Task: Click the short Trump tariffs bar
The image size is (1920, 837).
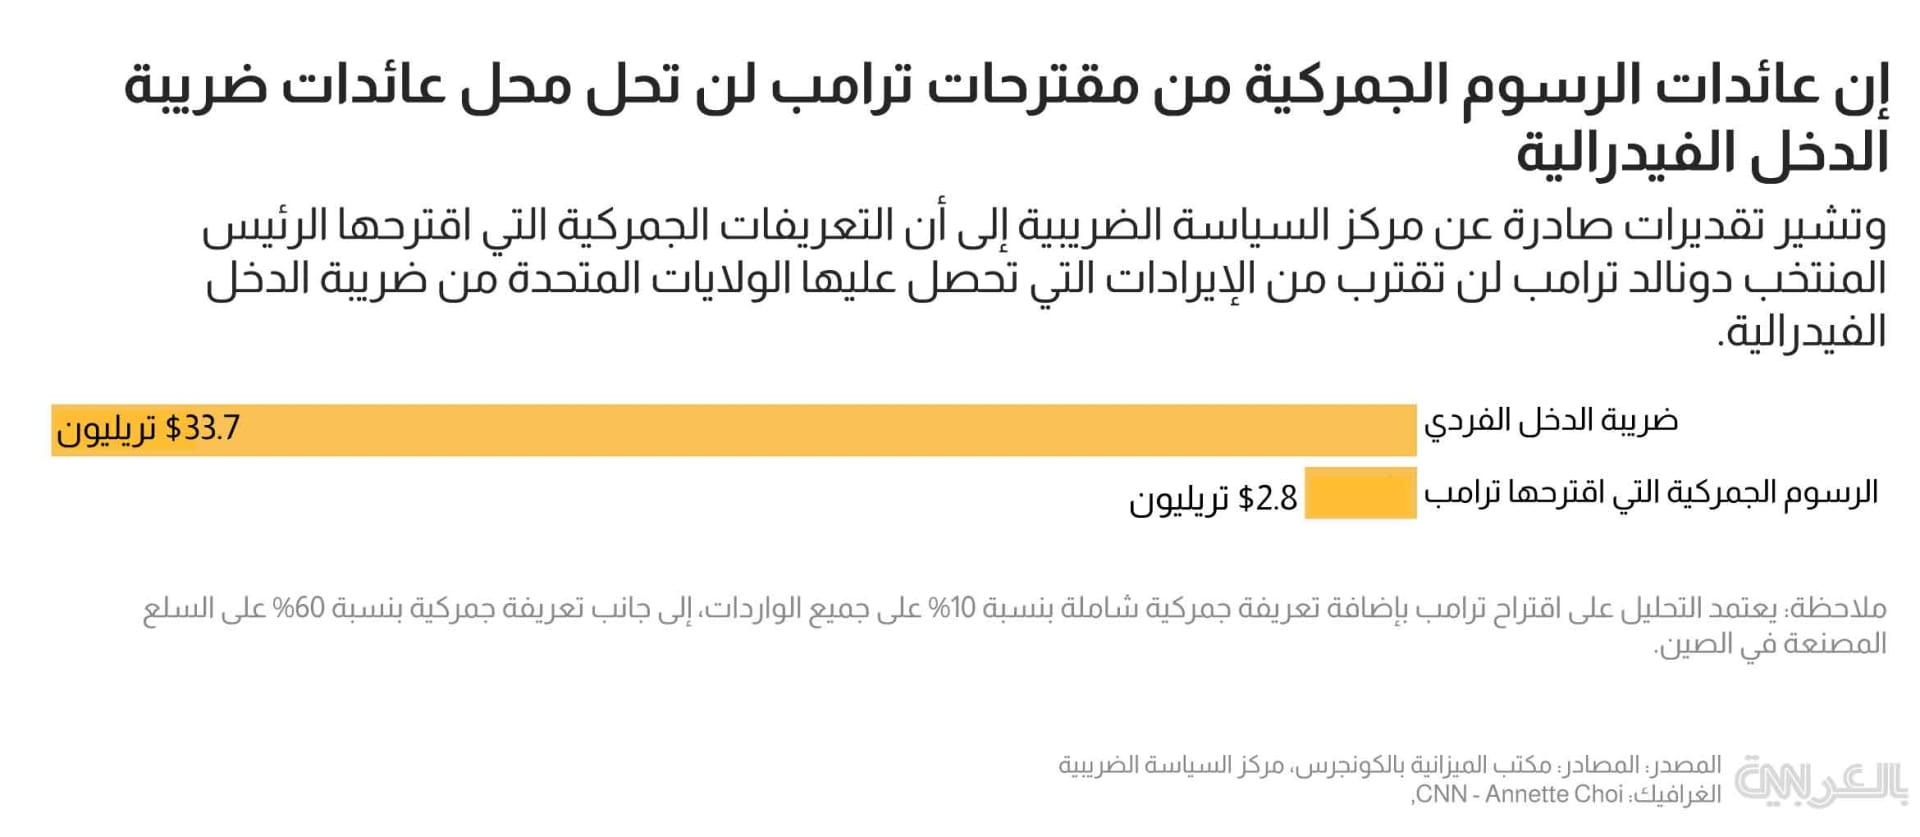Action: tap(1360, 493)
